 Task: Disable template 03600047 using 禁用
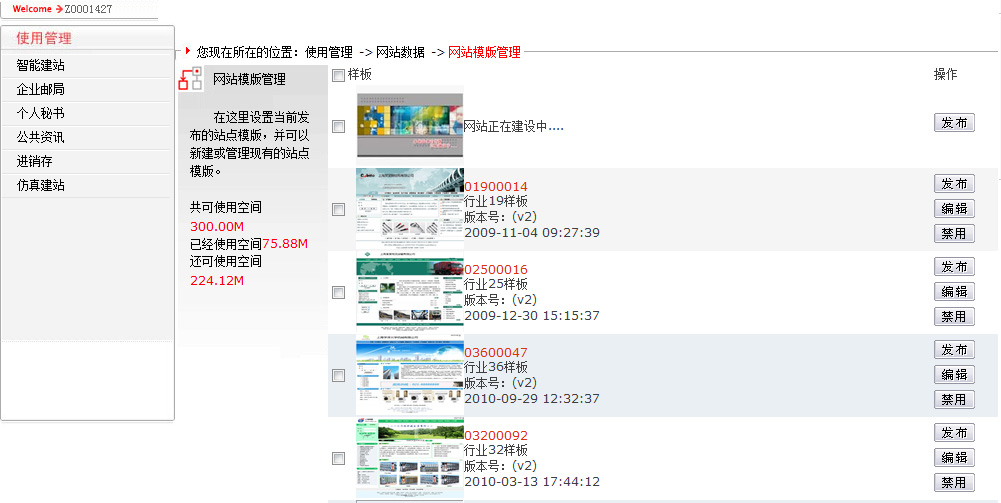point(954,399)
